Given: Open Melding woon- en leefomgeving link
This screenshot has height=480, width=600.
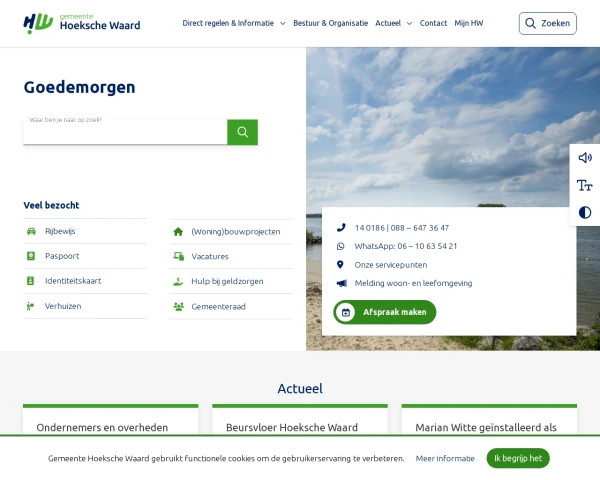Looking at the screenshot, I should [413, 283].
